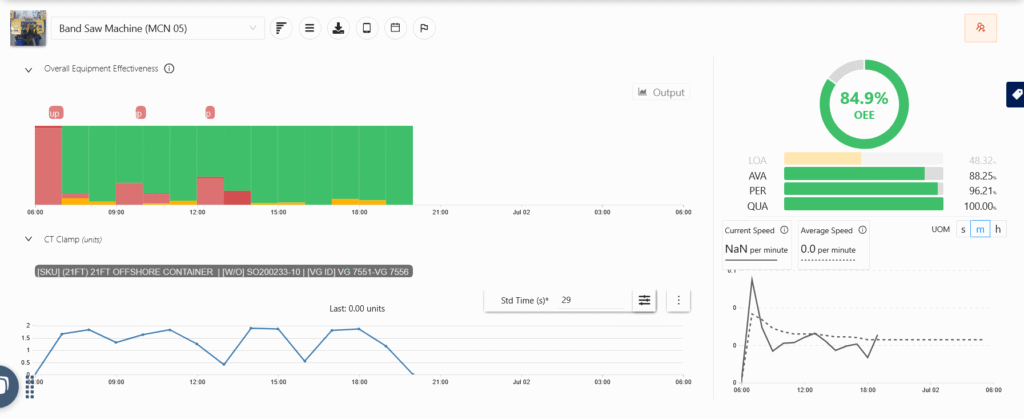Select minutes 'm' unit of measure
1024x419 pixels.
pyautogui.click(x=980, y=230)
